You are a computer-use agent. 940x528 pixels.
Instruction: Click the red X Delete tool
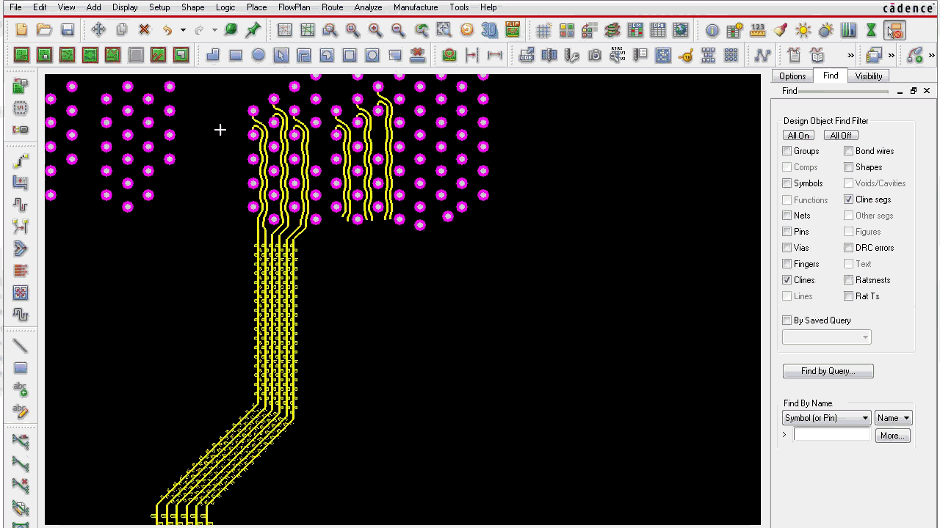click(144, 30)
